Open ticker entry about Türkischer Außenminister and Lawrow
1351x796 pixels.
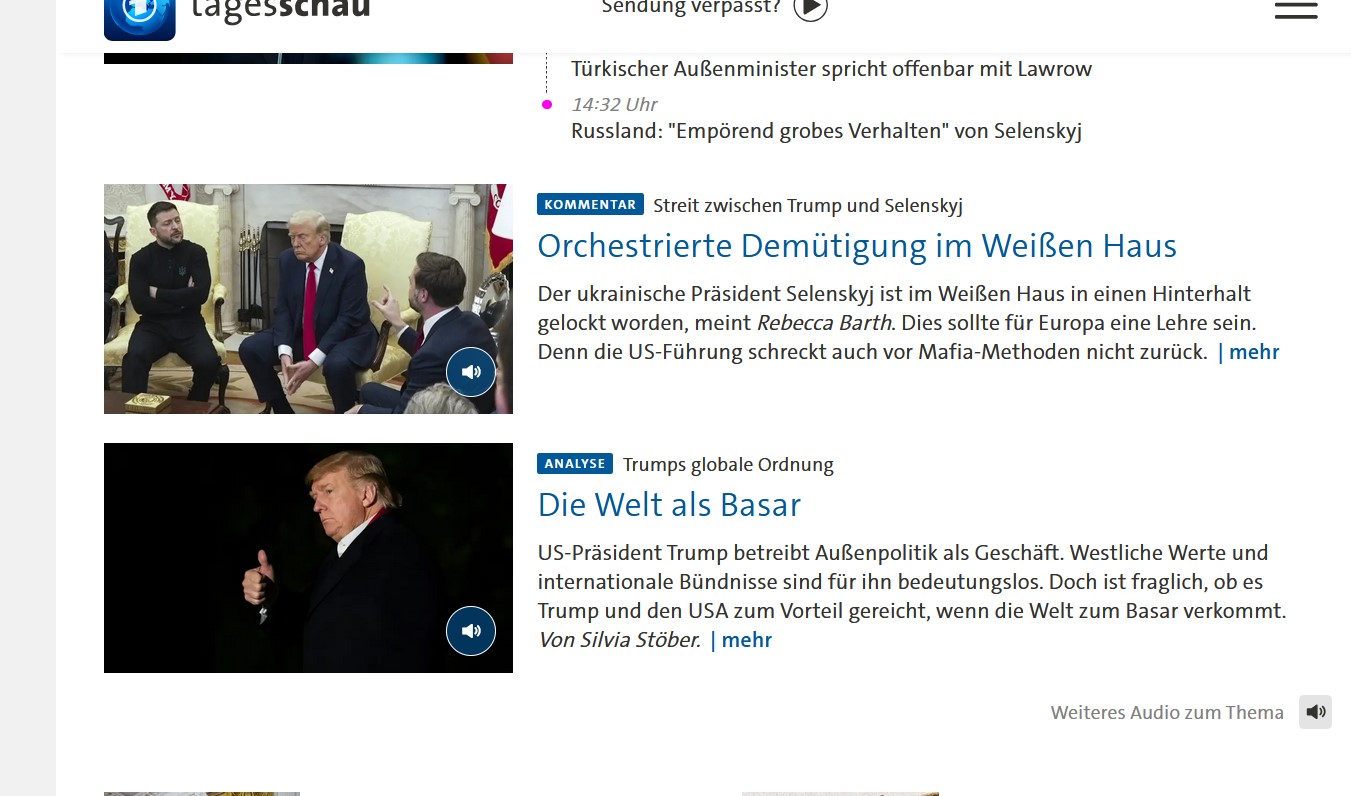click(831, 69)
